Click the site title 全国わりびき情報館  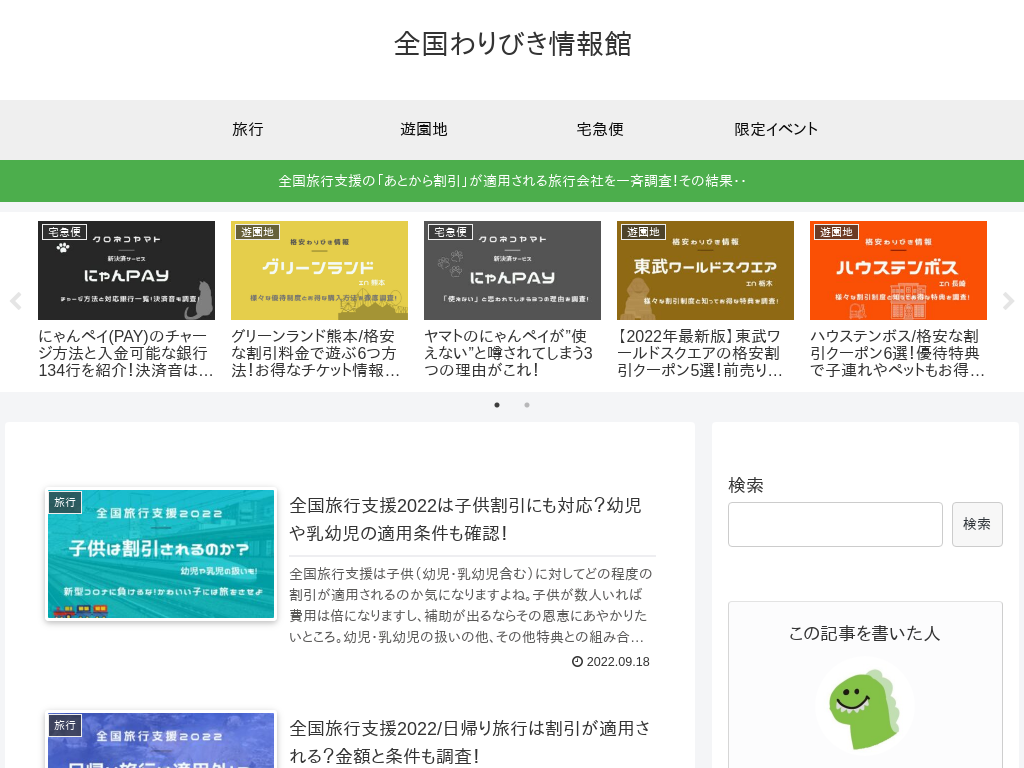513,44
